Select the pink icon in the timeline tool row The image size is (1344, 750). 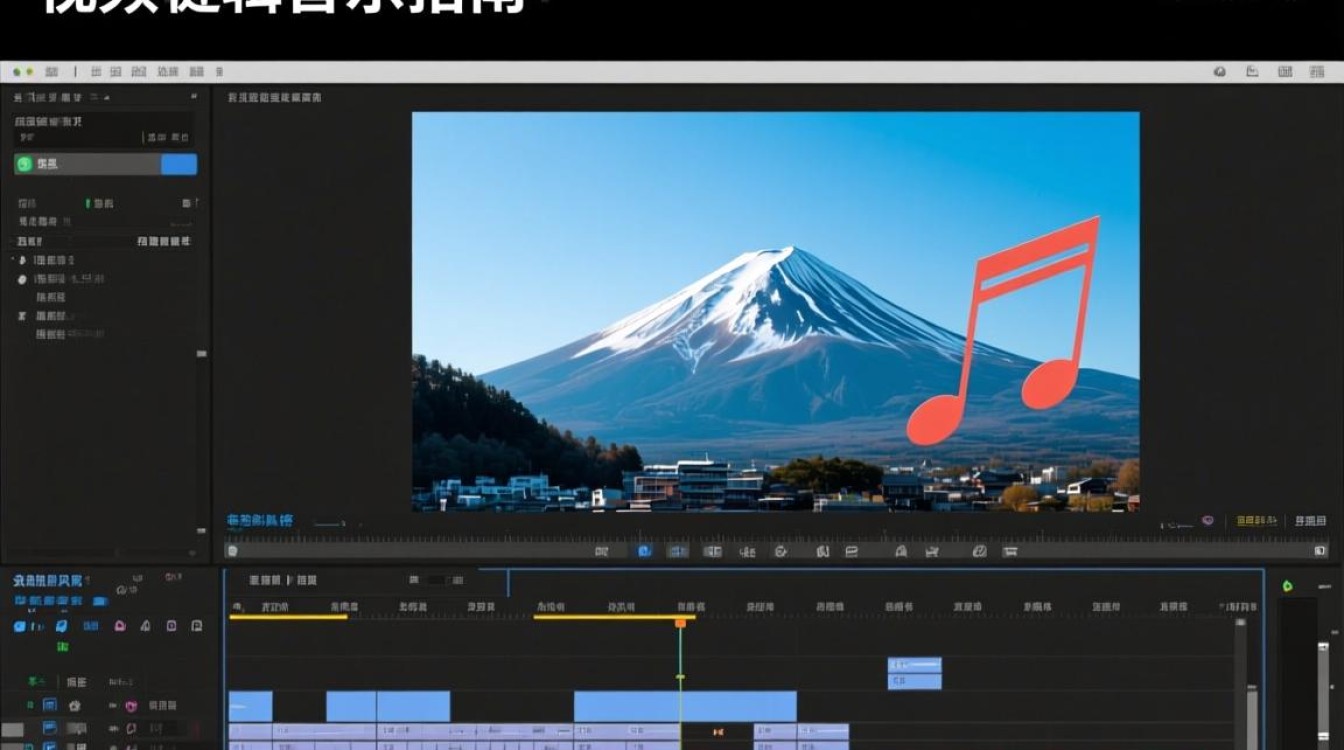(x=120, y=626)
